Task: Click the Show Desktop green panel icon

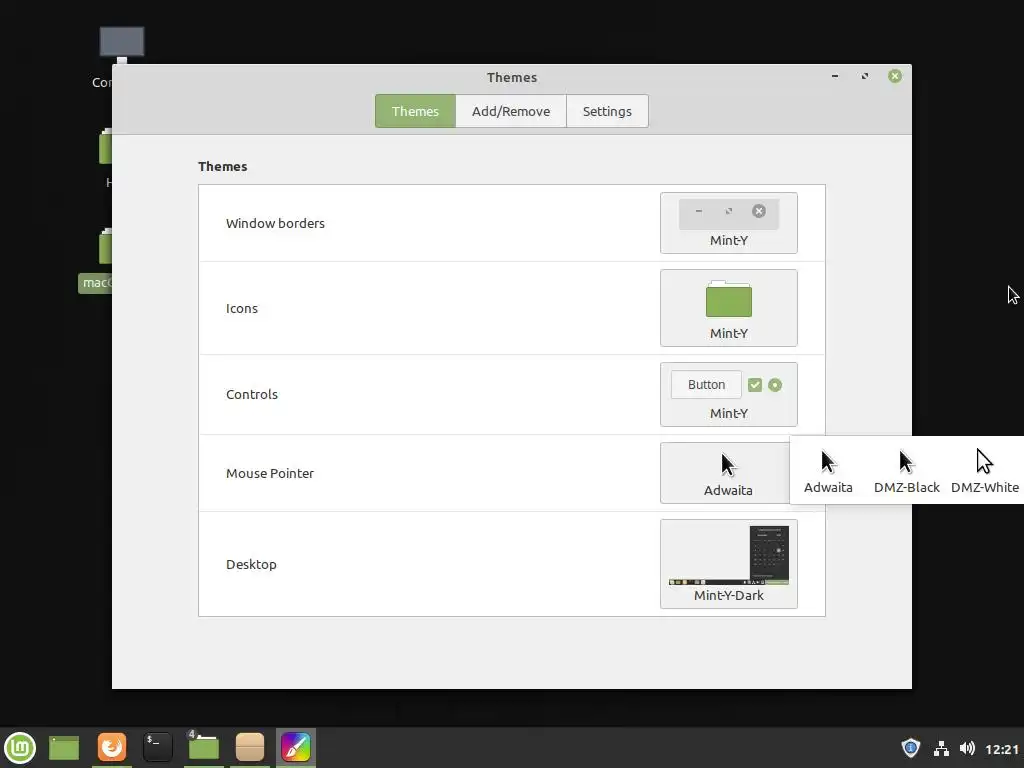Action: click(64, 748)
